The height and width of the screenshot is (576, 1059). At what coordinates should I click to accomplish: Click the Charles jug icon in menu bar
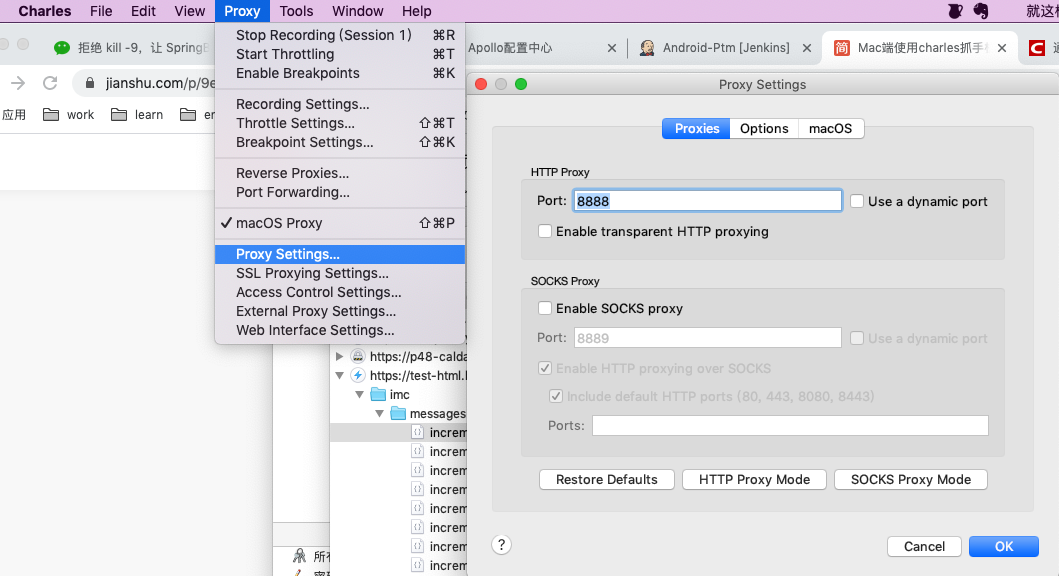tap(955, 11)
